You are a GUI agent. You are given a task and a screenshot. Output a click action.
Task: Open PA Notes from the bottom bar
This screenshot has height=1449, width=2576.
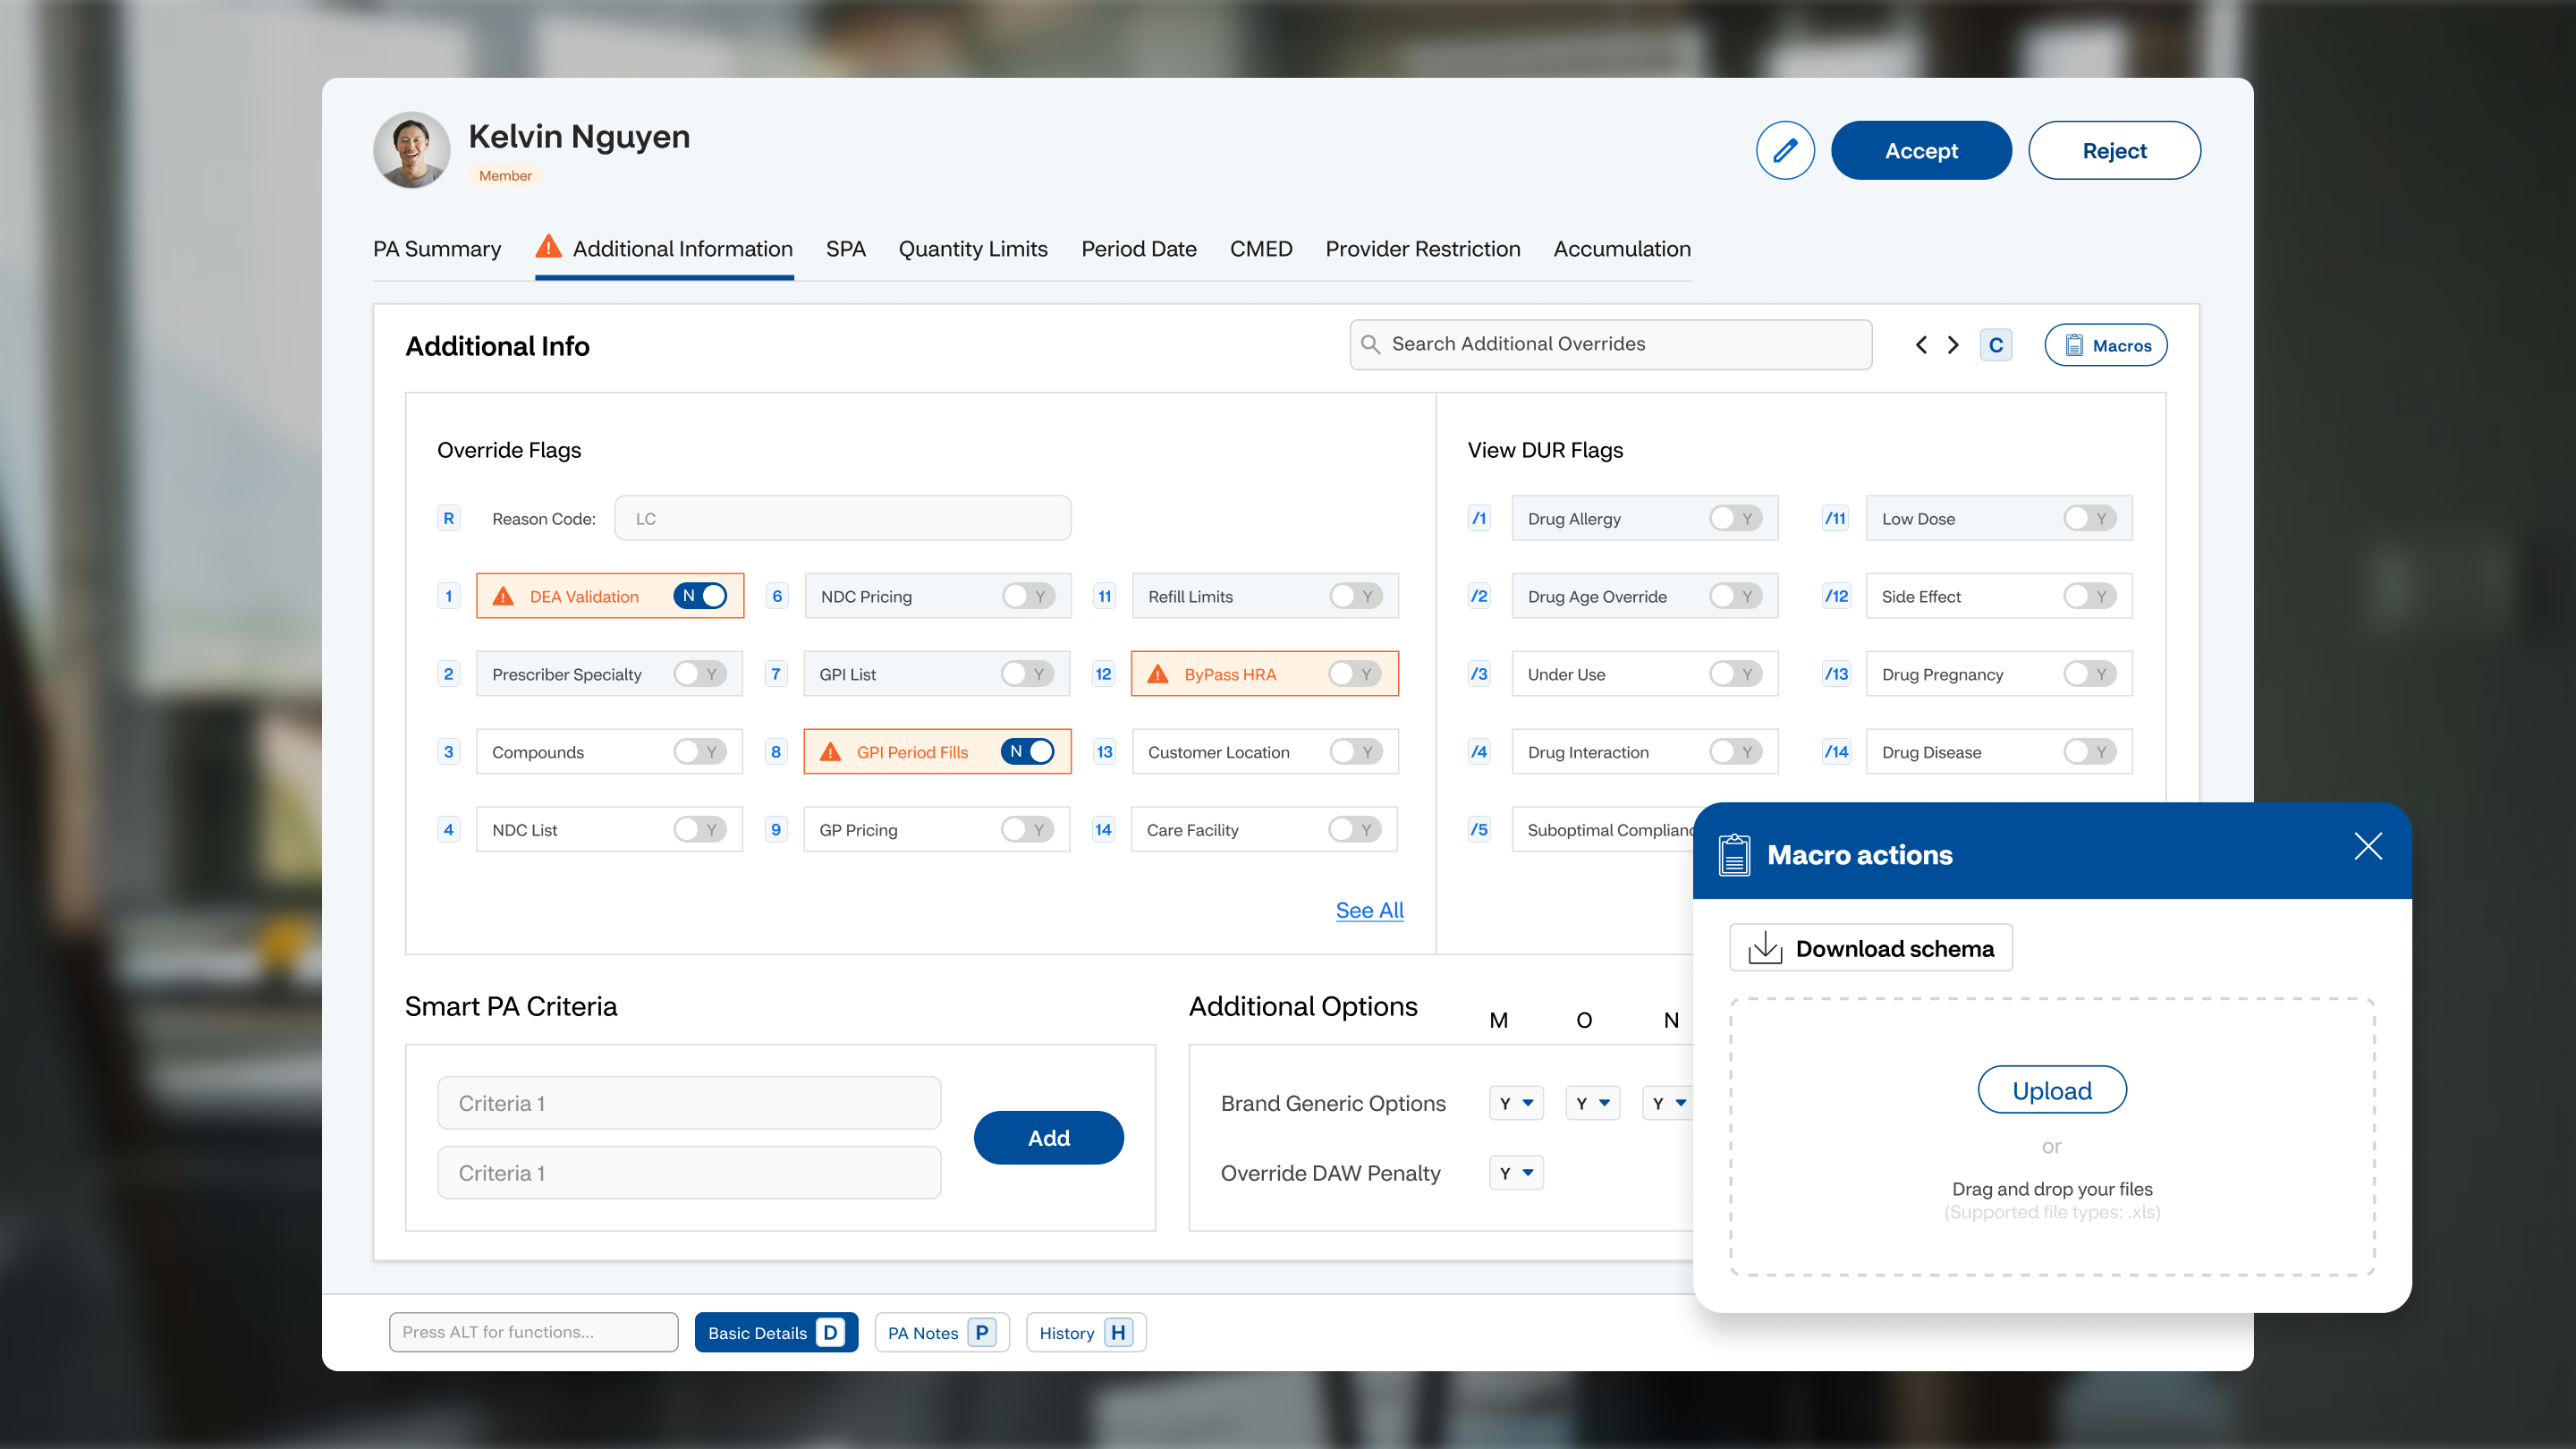942,1333
